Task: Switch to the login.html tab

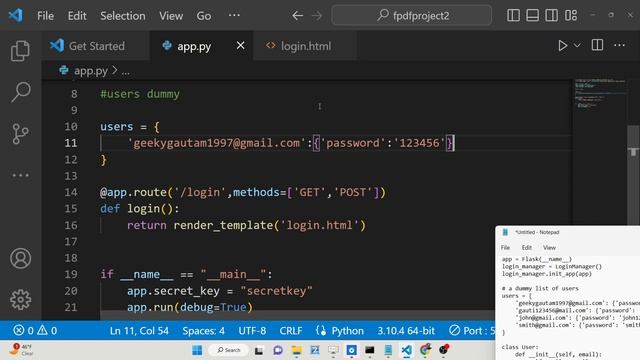Action: tap(306, 46)
